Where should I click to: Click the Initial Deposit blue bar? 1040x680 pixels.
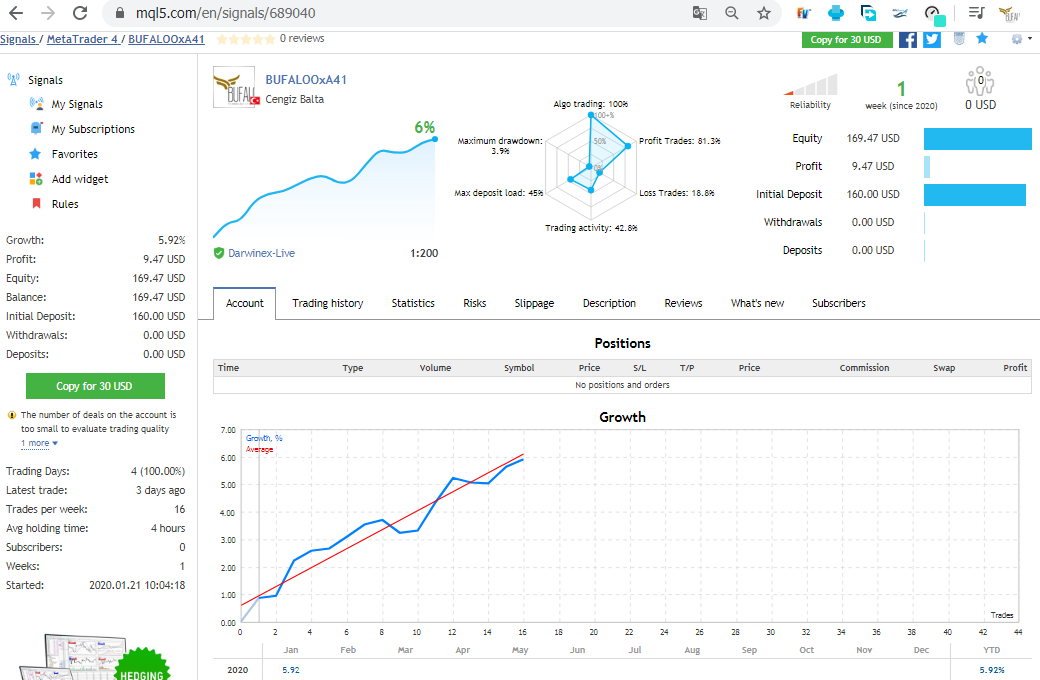974,194
